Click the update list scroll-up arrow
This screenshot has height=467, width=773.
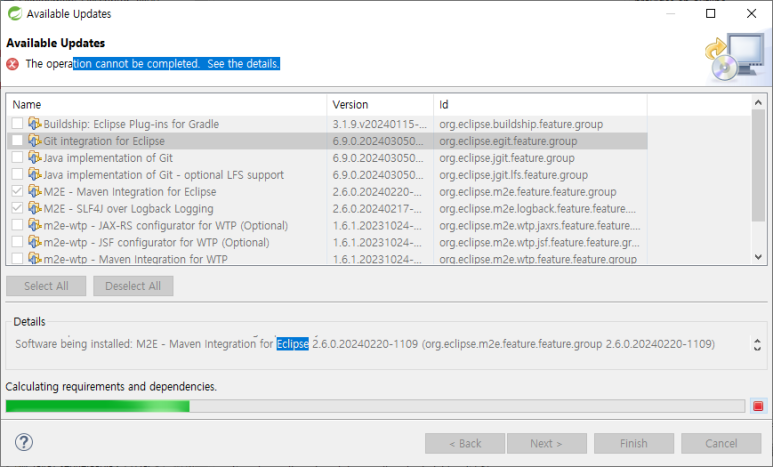(758, 103)
